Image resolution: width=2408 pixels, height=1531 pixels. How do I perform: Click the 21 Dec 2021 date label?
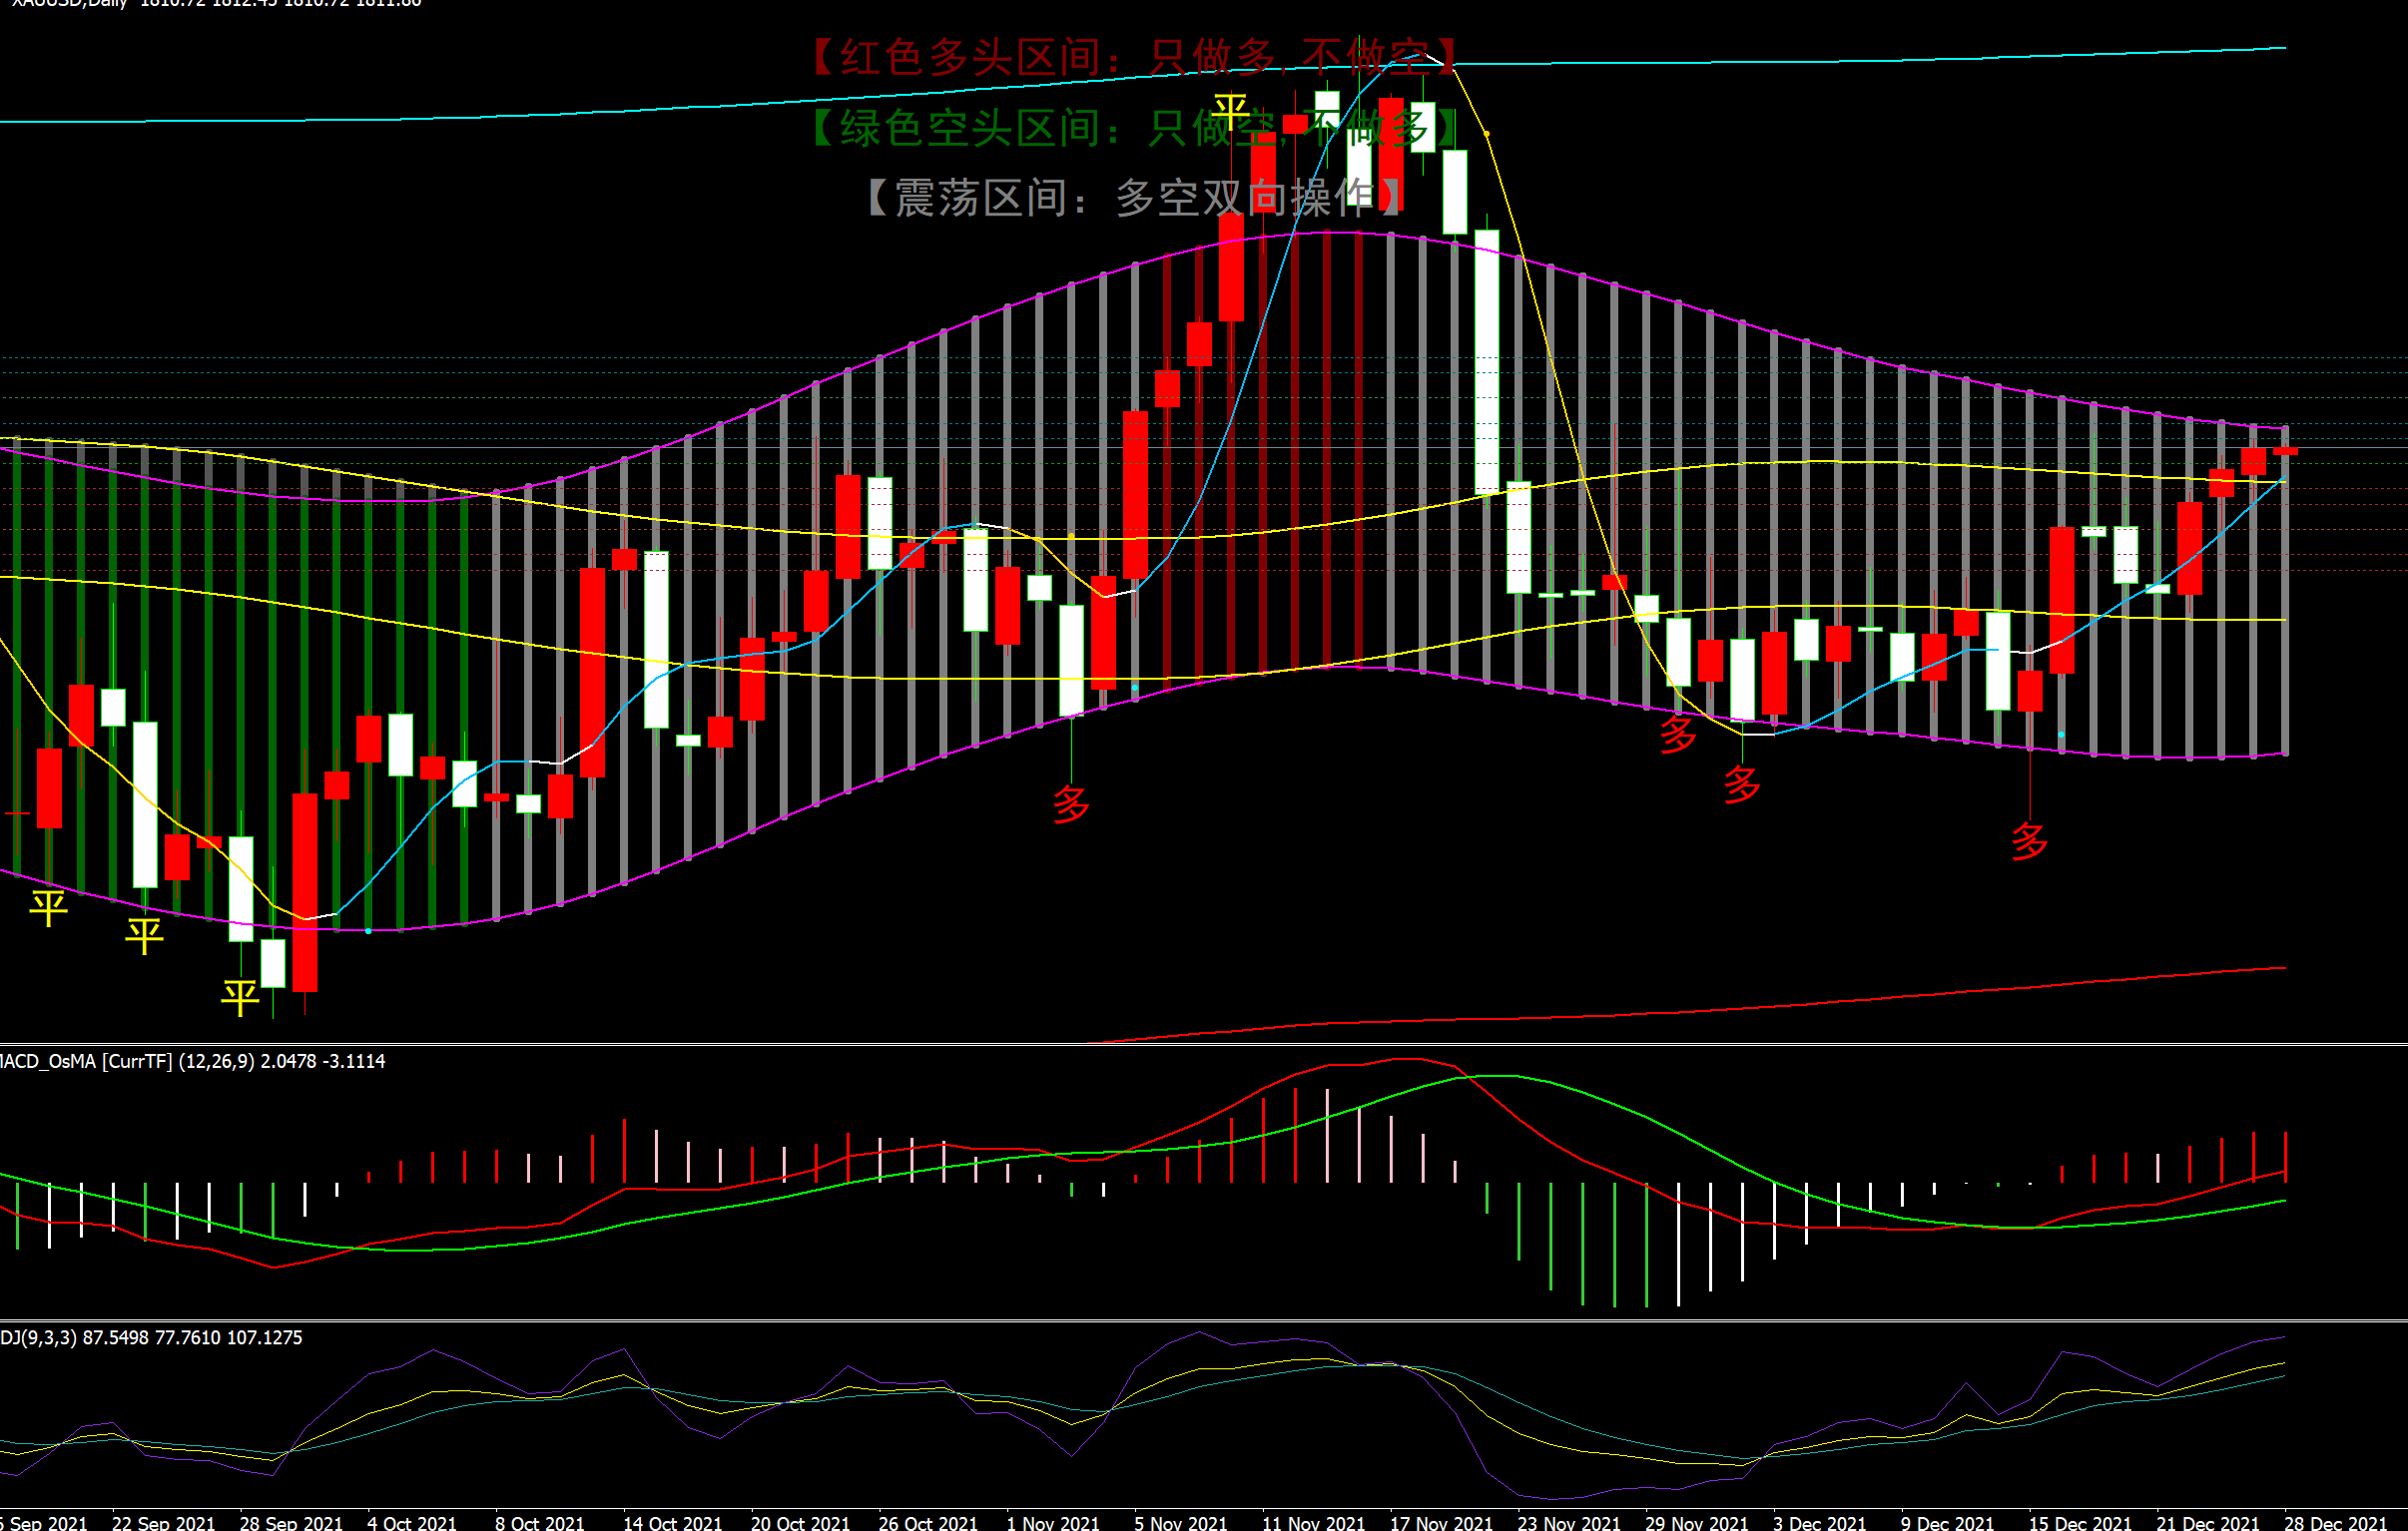pyautogui.click(x=2207, y=1522)
